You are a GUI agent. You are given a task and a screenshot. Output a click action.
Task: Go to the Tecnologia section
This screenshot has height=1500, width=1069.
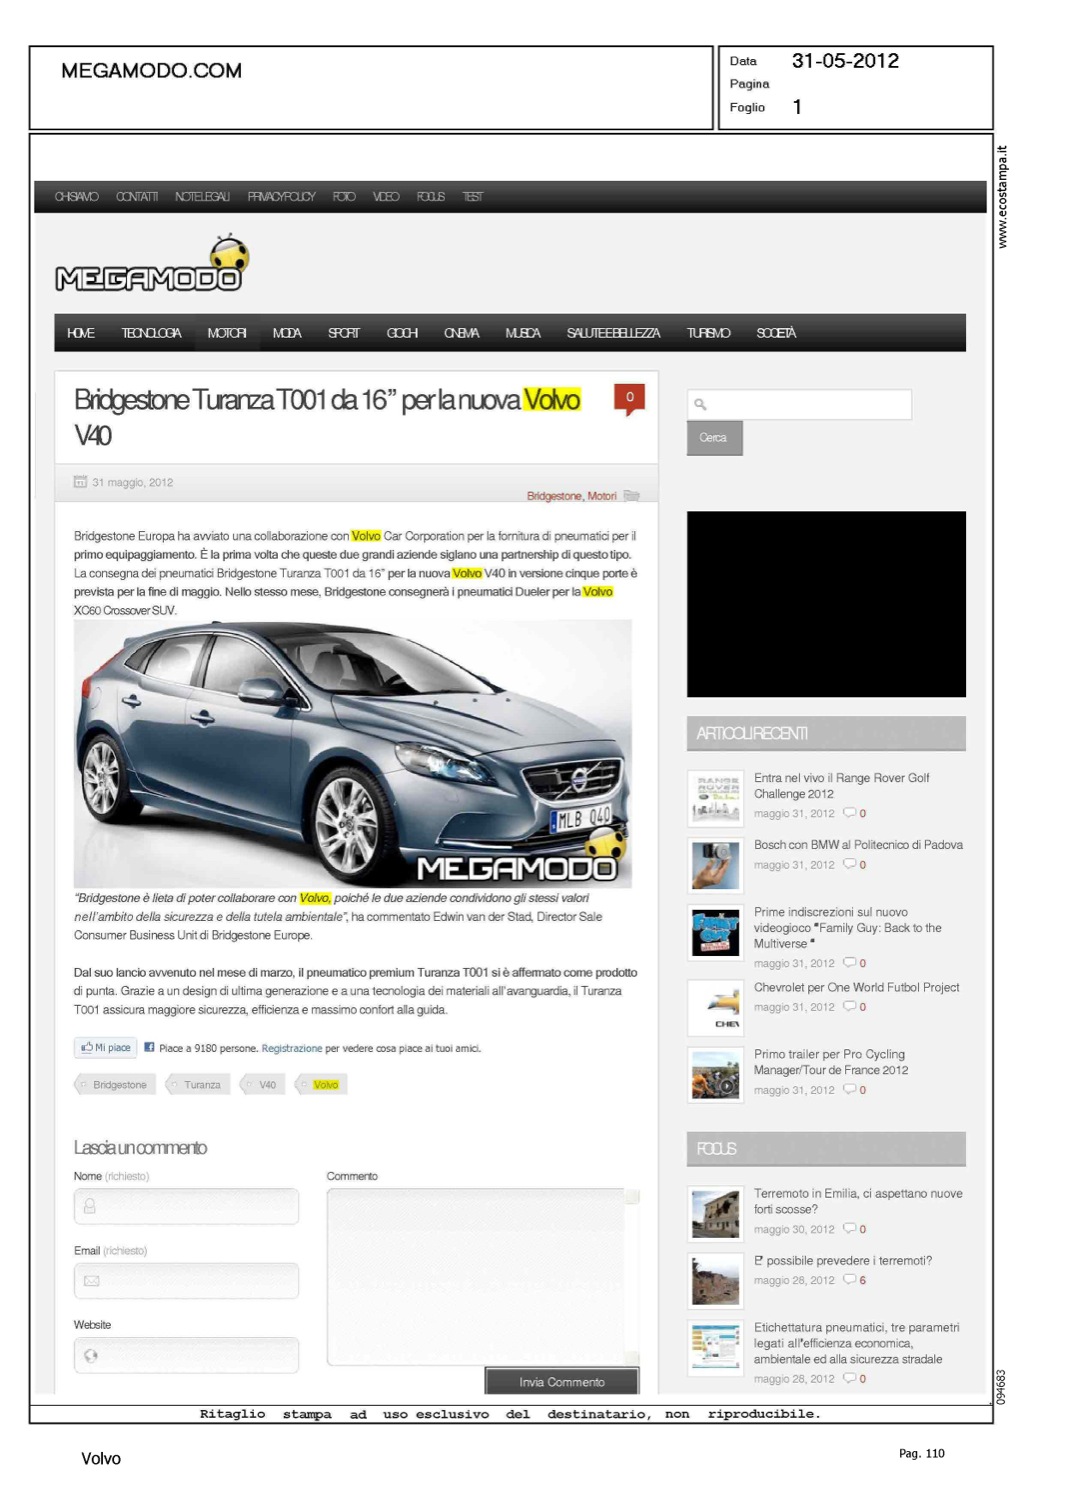click(x=151, y=333)
